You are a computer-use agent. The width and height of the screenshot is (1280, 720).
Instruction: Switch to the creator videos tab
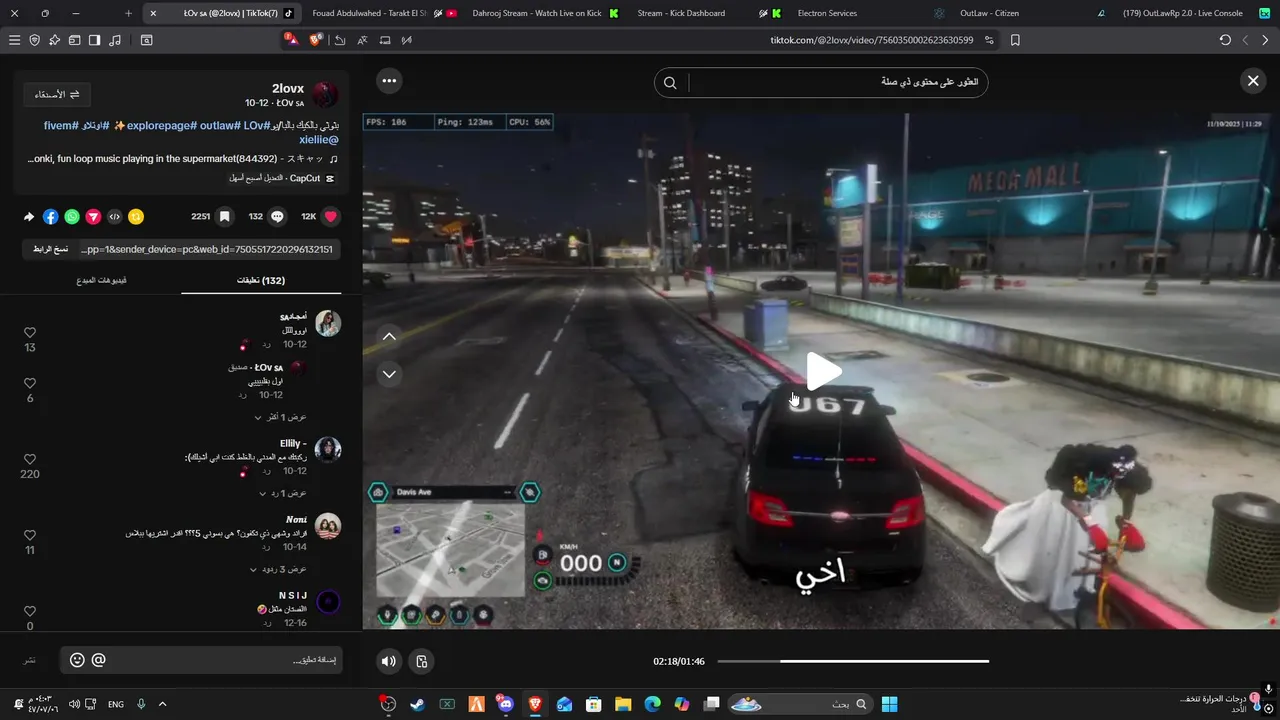(102, 280)
